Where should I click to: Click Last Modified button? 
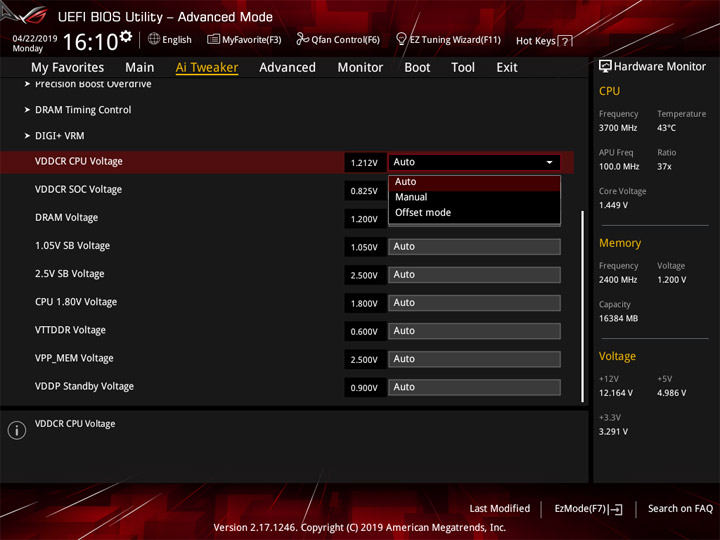pyautogui.click(x=500, y=509)
